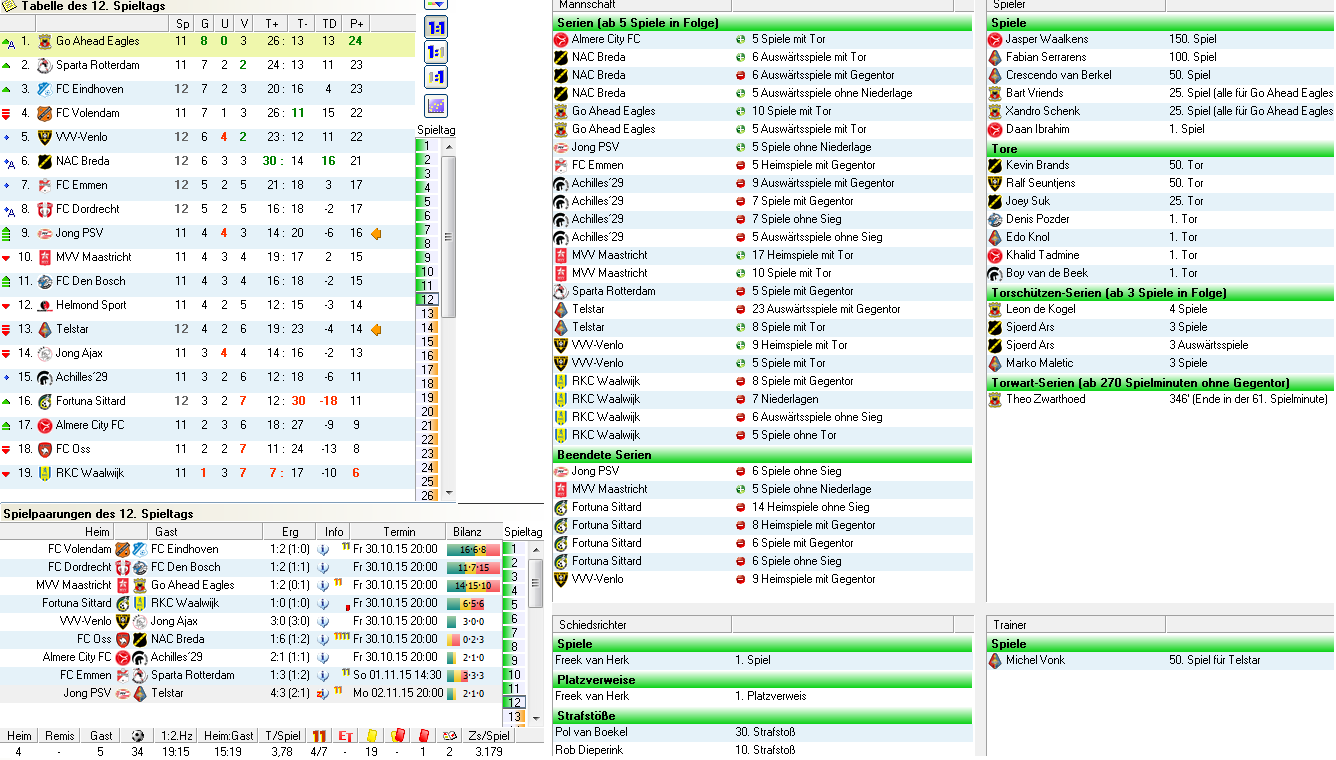Click the Fortuna Sittard crest in the league table
The width and height of the screenshot is (1336, 760).
click(x=44, y=402)
